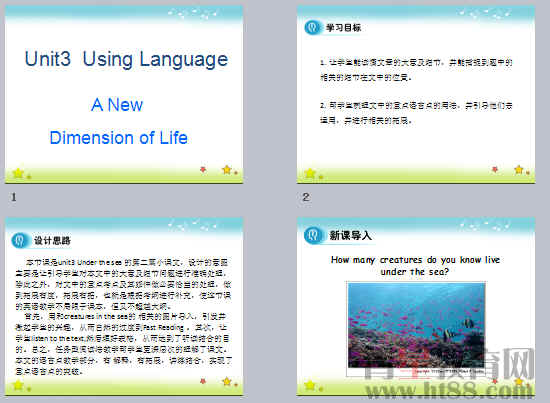The width and height of the screenshot is (550, 403).
Task: Click the 'Unit3 Using Language' title text
Action: click(126, 59)
